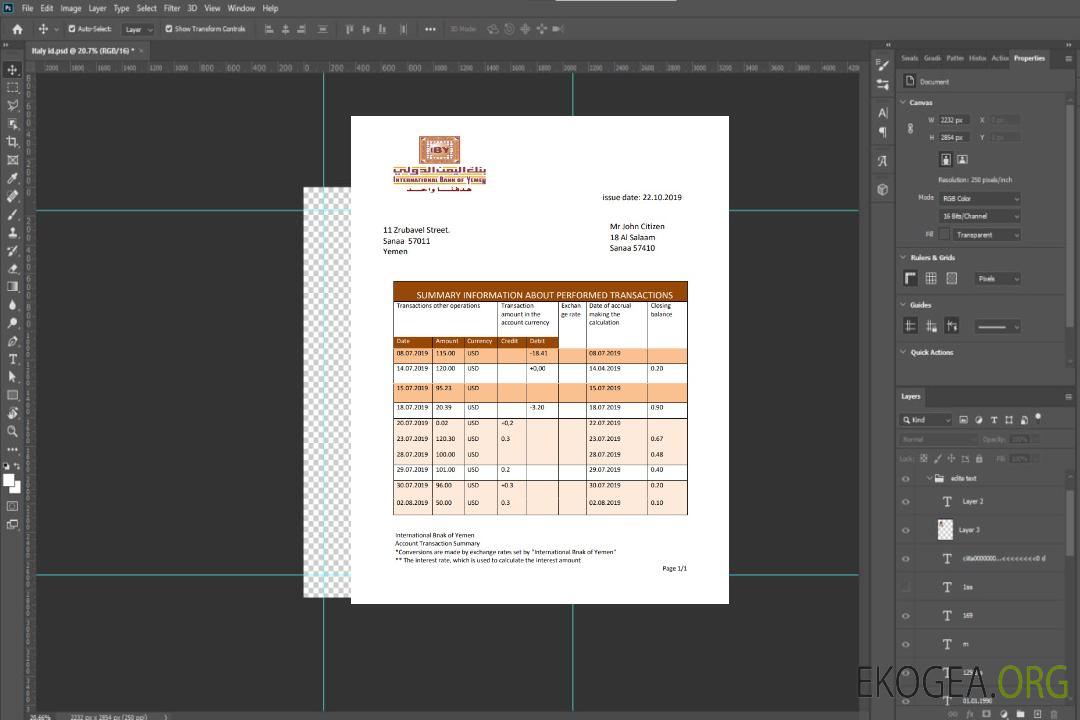Viewport: 1080px width, 720px height.
Task: Choose the Zoom tool
Action: click(13, 431)
